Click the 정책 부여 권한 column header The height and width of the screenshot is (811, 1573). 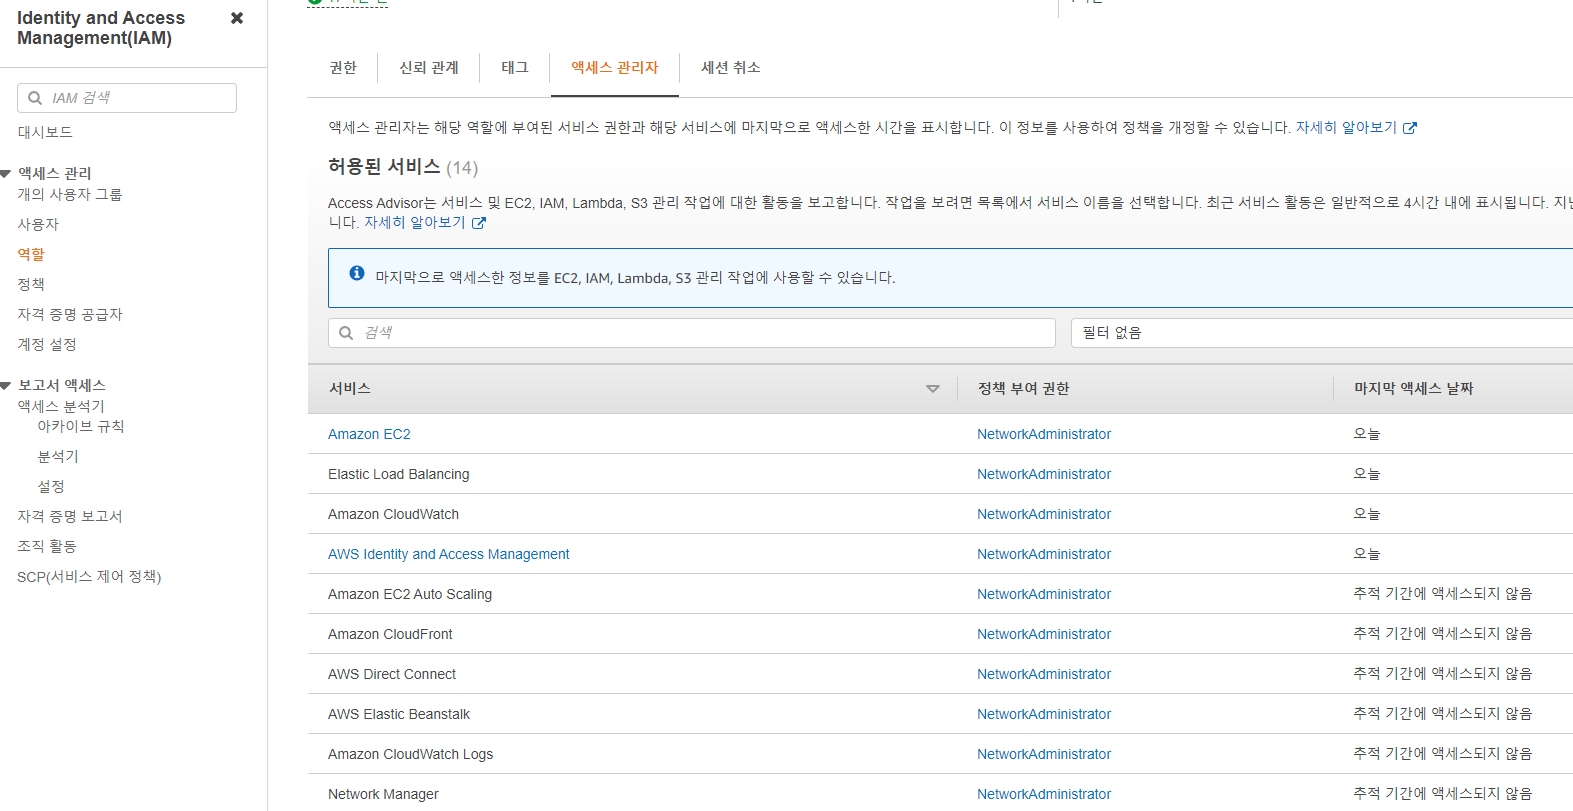tap(1024, 388)
